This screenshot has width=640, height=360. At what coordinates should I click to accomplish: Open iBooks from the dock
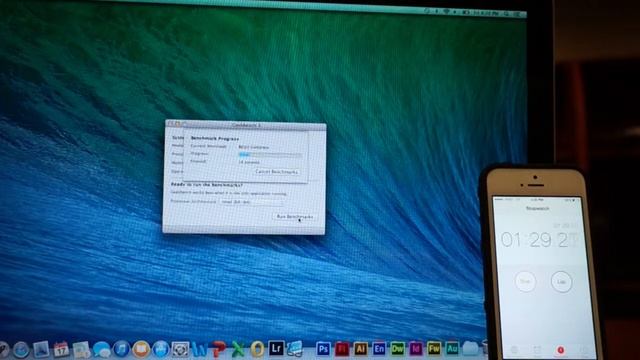[141, 349]
